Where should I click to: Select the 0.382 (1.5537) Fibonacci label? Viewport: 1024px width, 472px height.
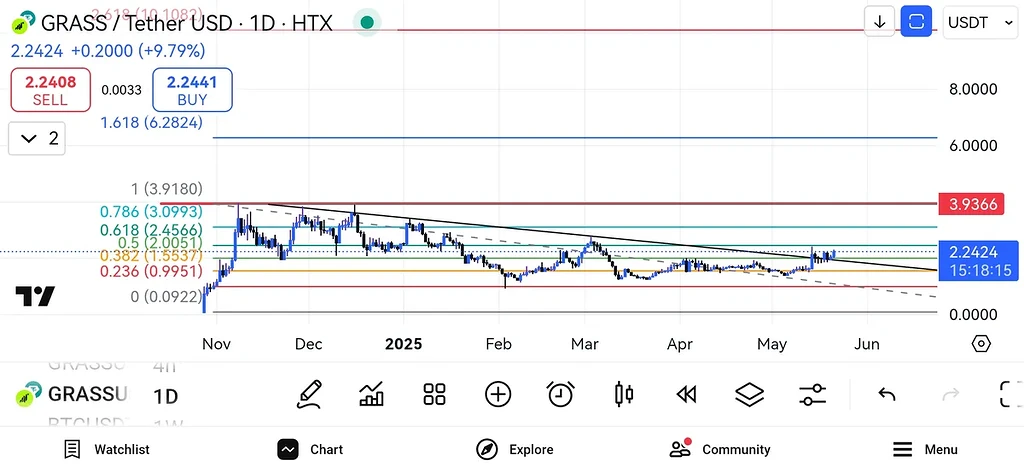pyautogui.click(x=151, y=257)
